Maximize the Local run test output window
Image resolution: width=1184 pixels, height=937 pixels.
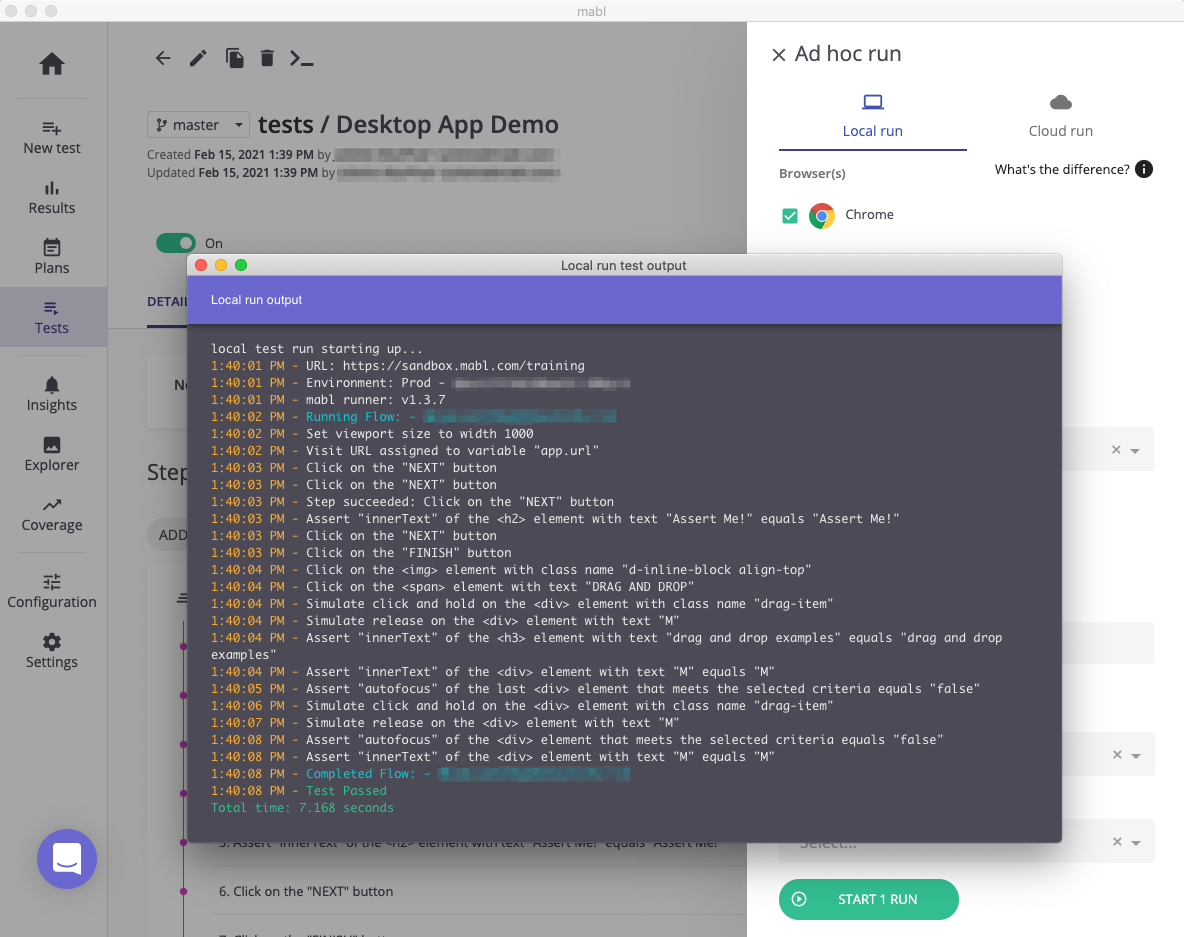click(241, 265)
